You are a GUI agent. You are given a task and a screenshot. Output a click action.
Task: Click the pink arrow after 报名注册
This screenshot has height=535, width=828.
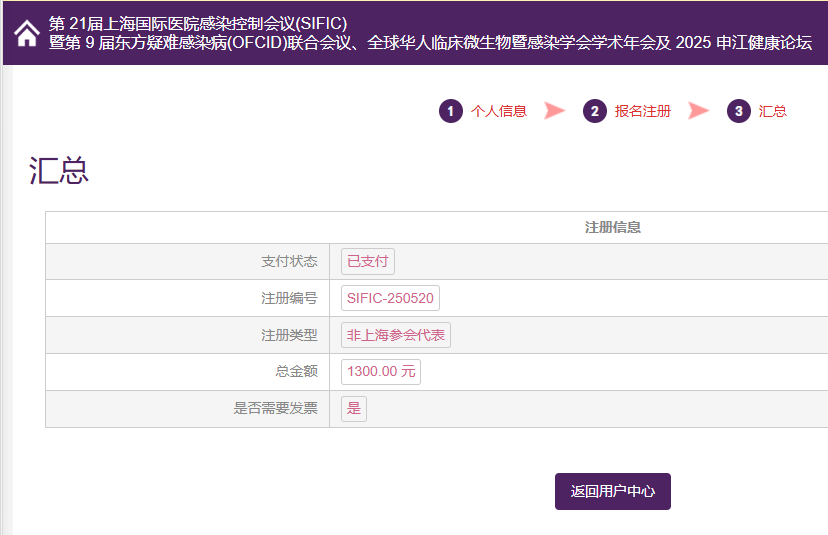[x=699, y=111]
